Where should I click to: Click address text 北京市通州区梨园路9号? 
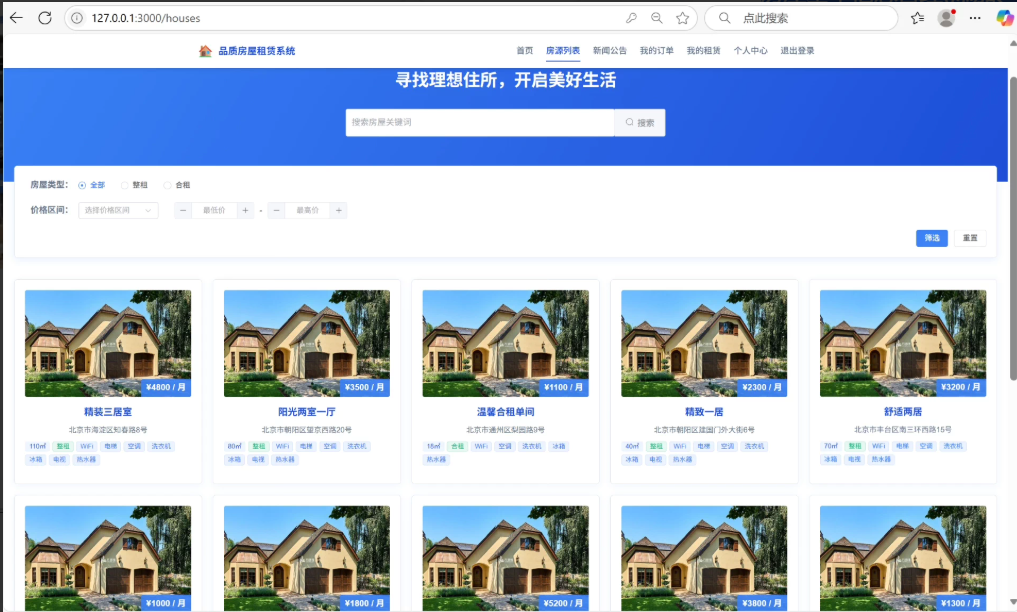pos(506,430)
